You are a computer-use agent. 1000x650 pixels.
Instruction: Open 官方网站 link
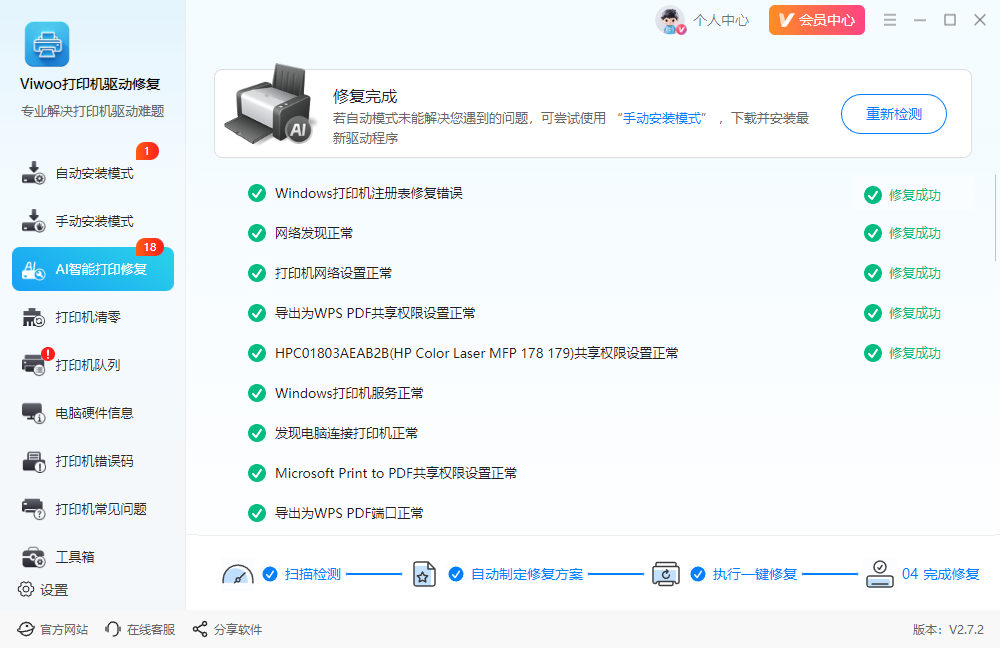52,630
